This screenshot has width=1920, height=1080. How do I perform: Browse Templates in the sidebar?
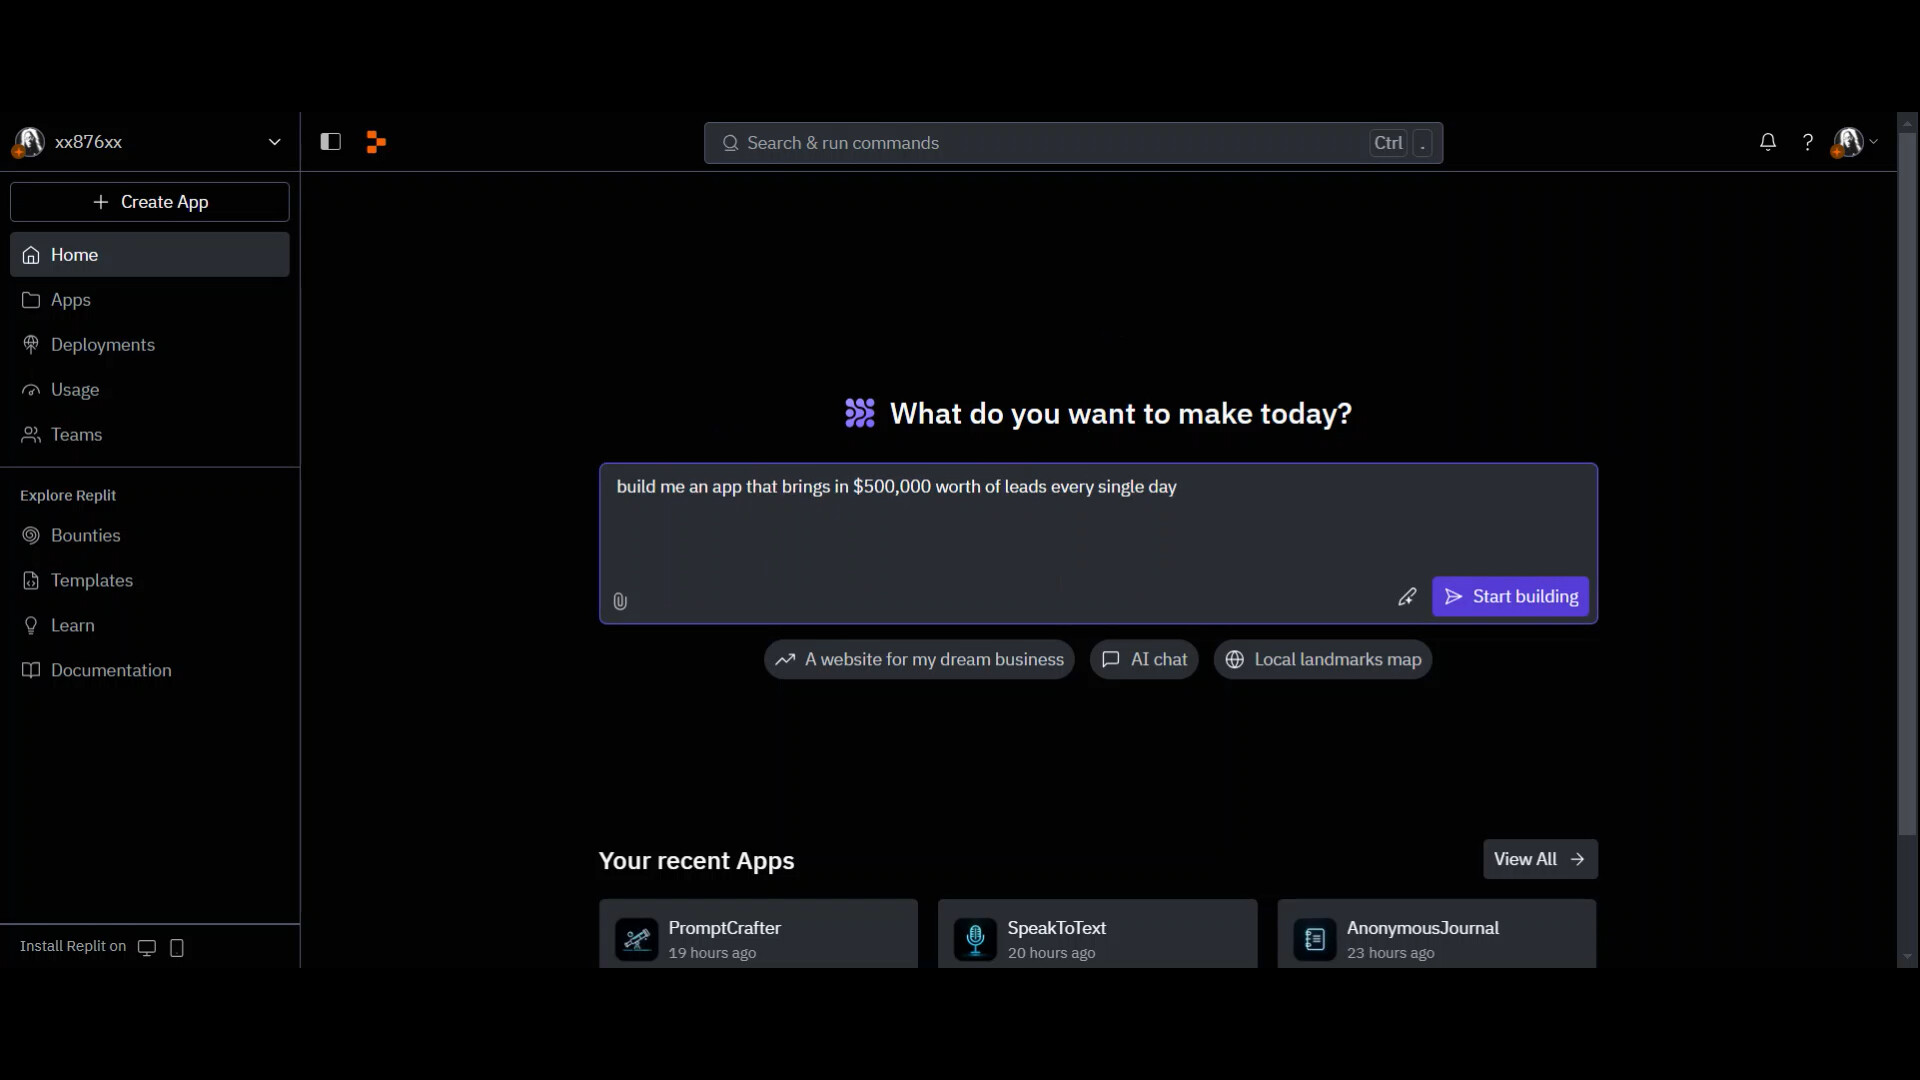150,581
